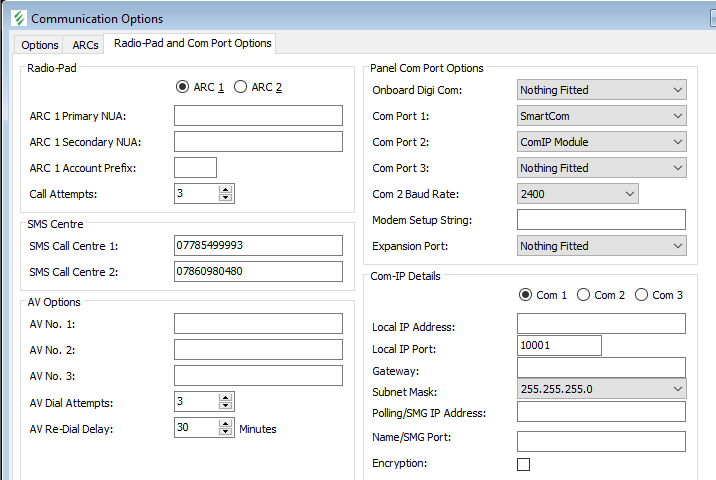Enable the Encryption checkbox

pos(523,464)
